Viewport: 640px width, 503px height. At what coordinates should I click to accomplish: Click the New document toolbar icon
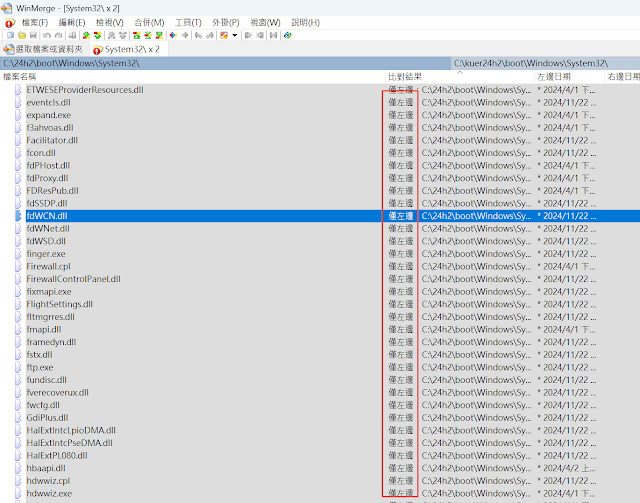(10, 36)
